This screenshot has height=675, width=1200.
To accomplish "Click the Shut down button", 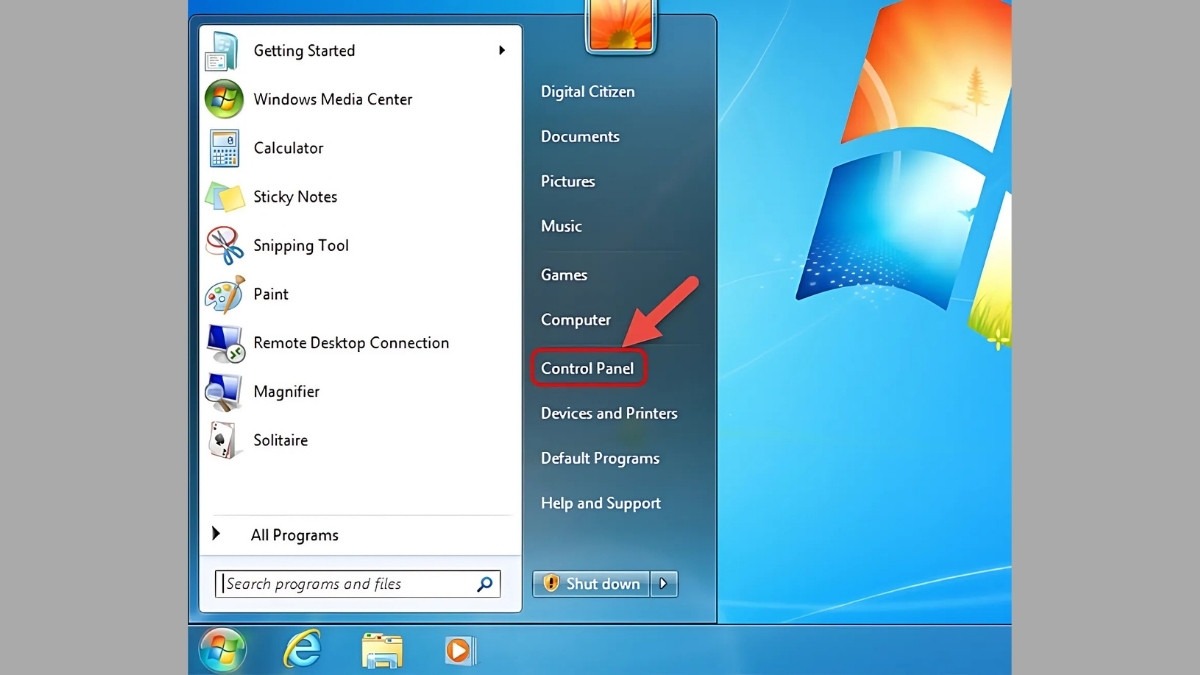I will [x=591, y=584].
